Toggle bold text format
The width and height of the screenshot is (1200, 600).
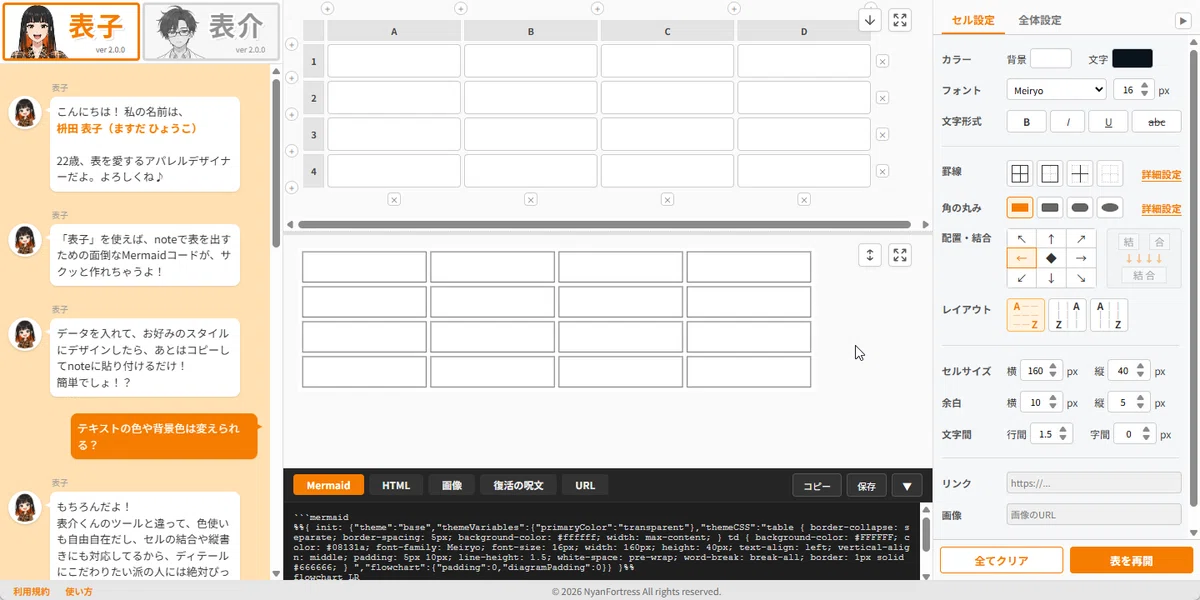(x=1026, y=122)
